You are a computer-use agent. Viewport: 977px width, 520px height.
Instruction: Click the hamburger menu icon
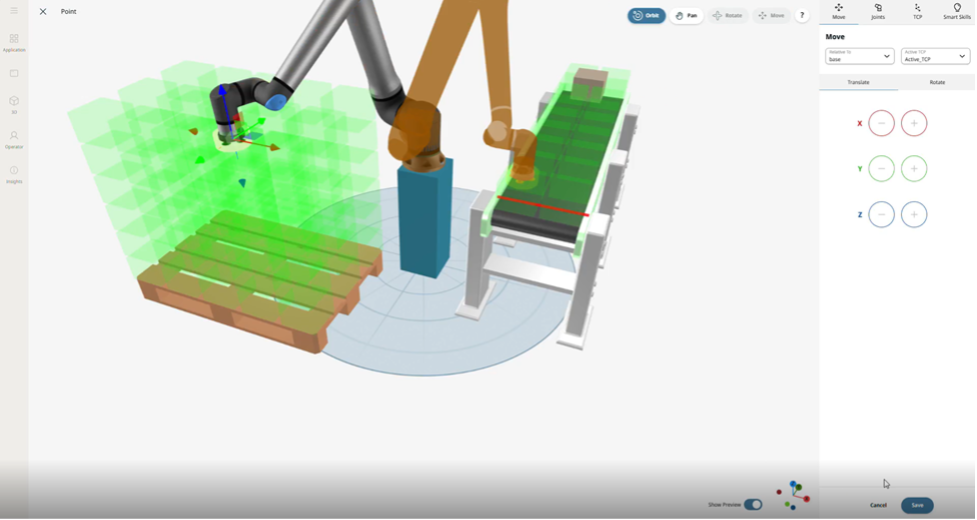(x=14, y=11)
